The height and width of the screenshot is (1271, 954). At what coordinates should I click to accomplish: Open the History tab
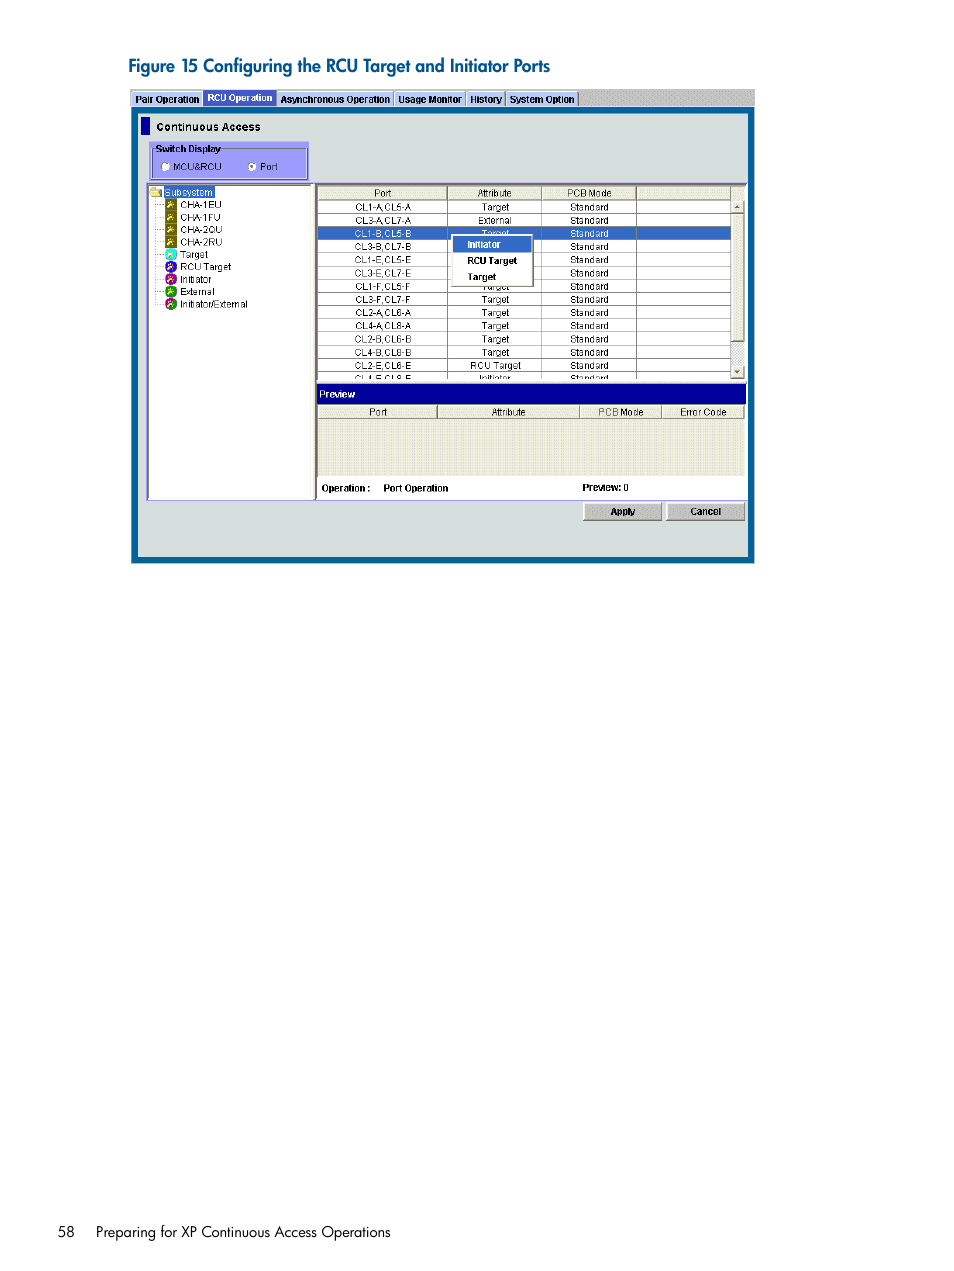click(486, 99)
